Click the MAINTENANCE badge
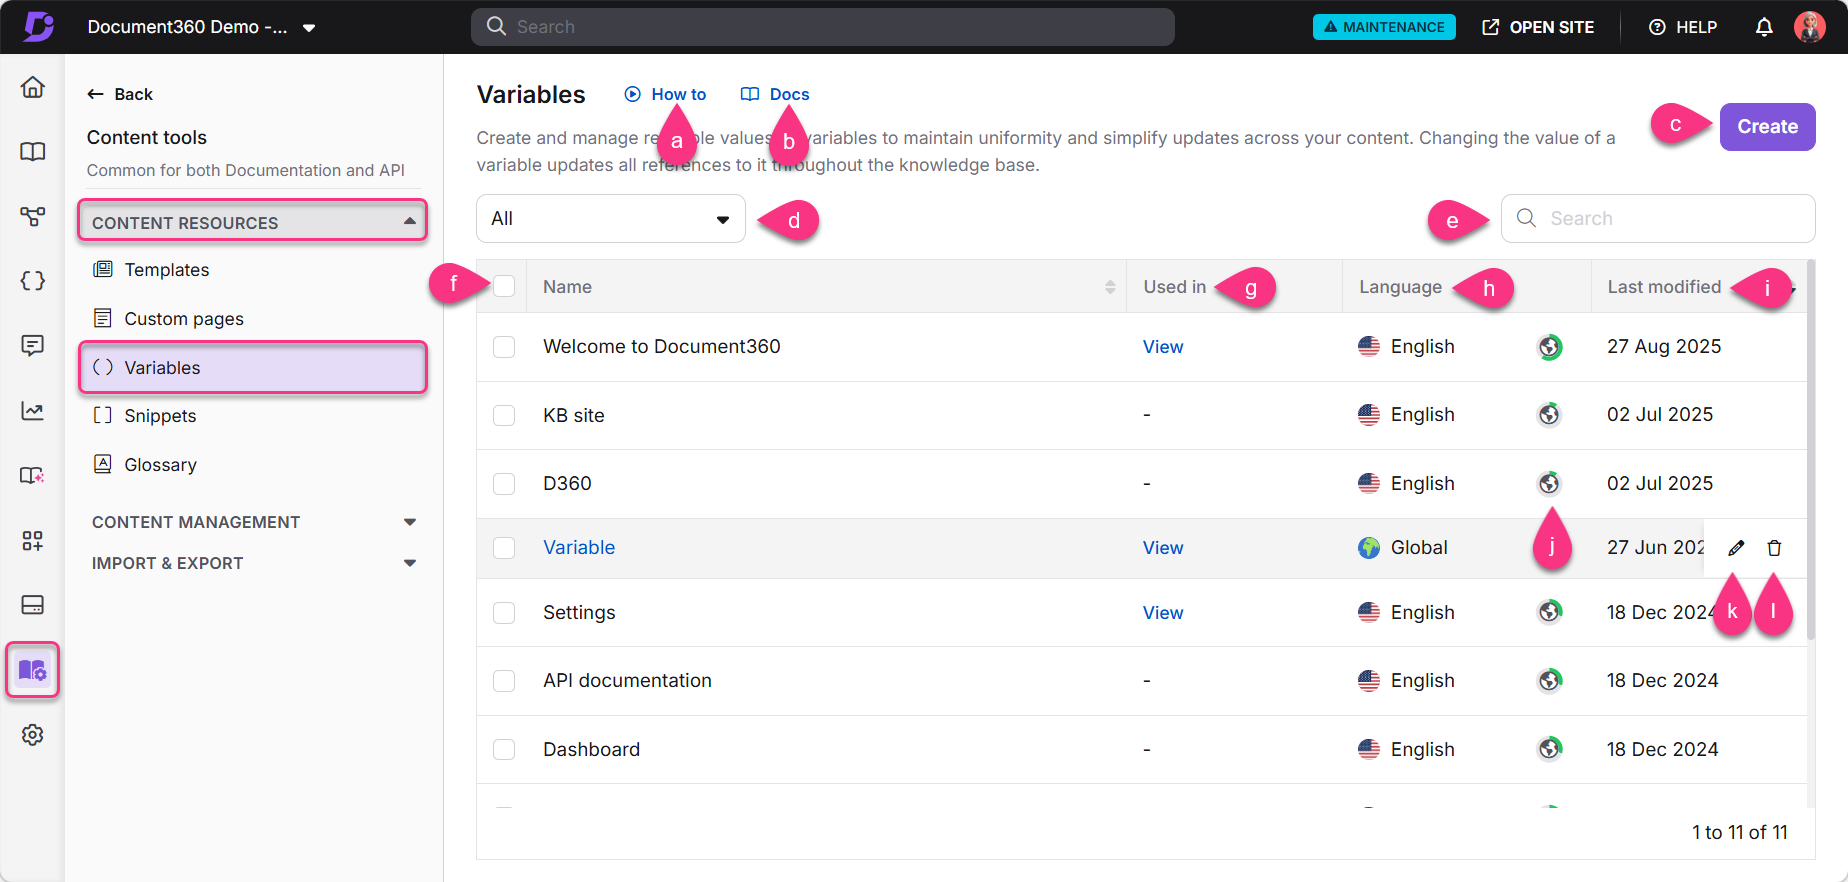This screenshot has width=1848, height=882. click(x=1384, y=27)
